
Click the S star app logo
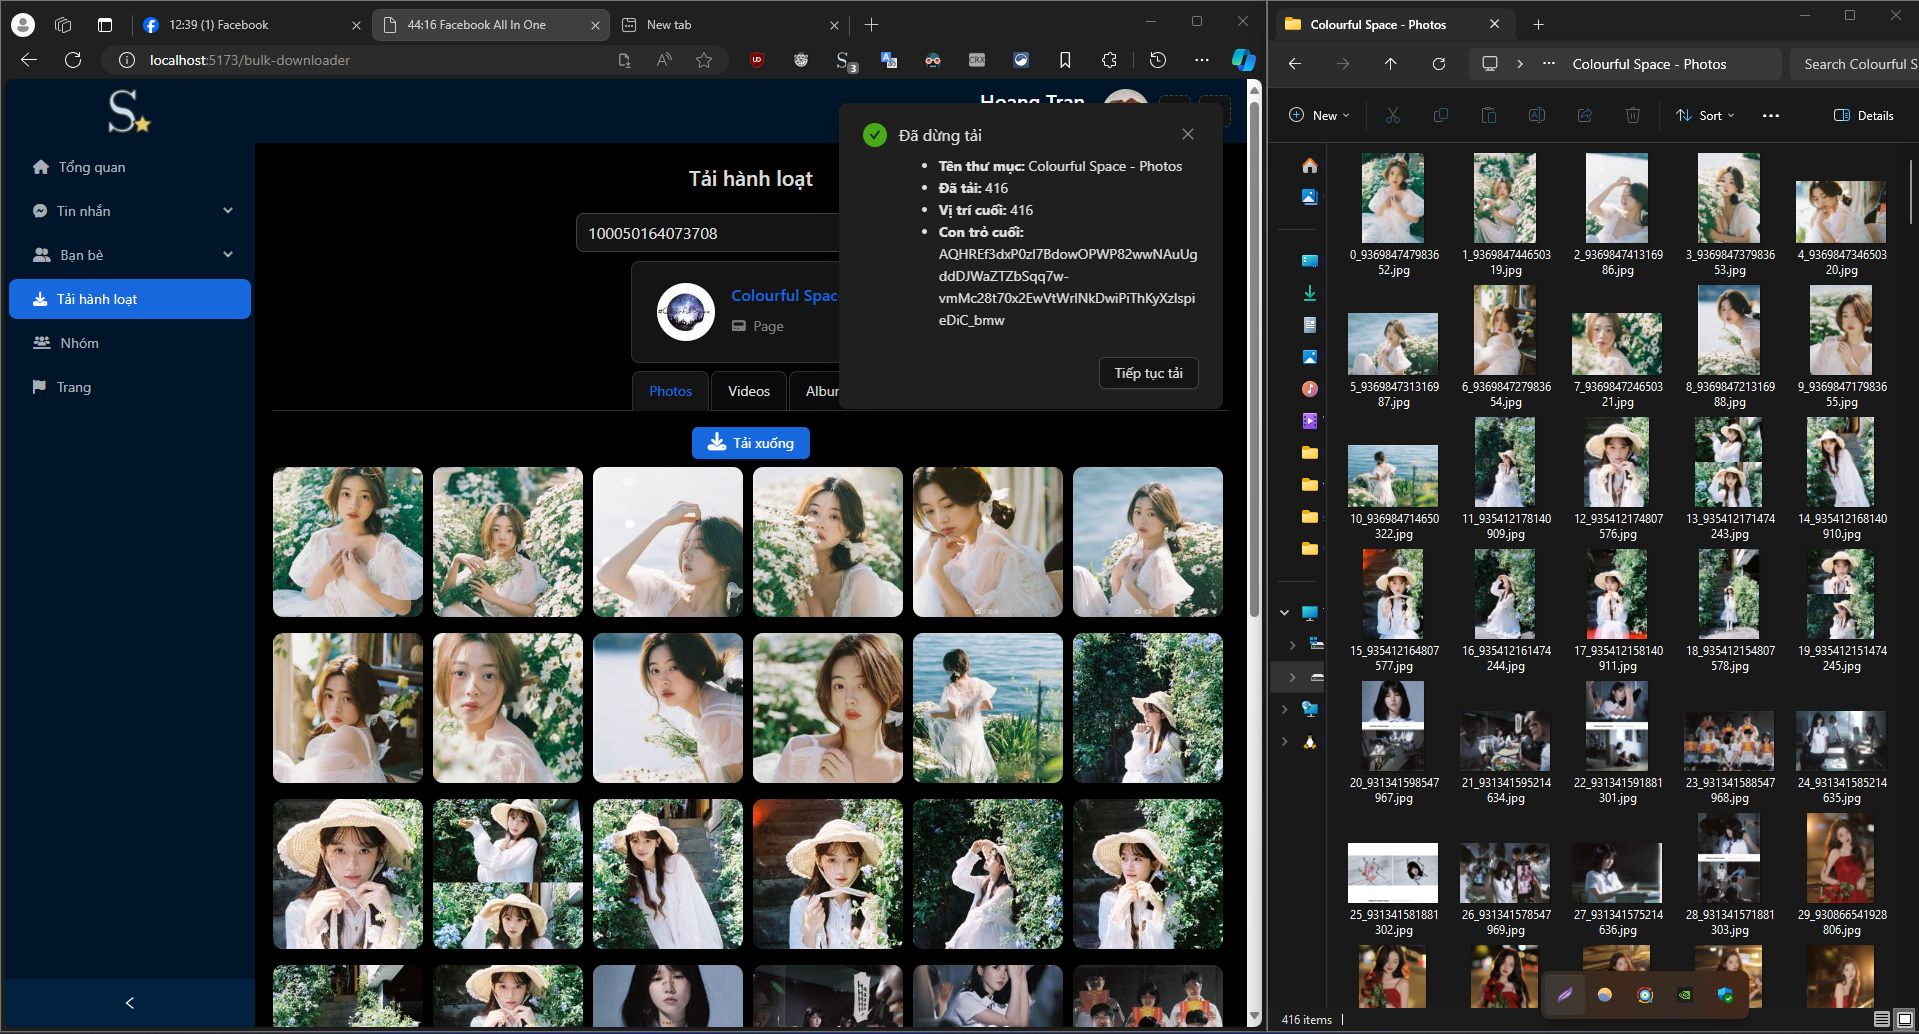point(128,111)
